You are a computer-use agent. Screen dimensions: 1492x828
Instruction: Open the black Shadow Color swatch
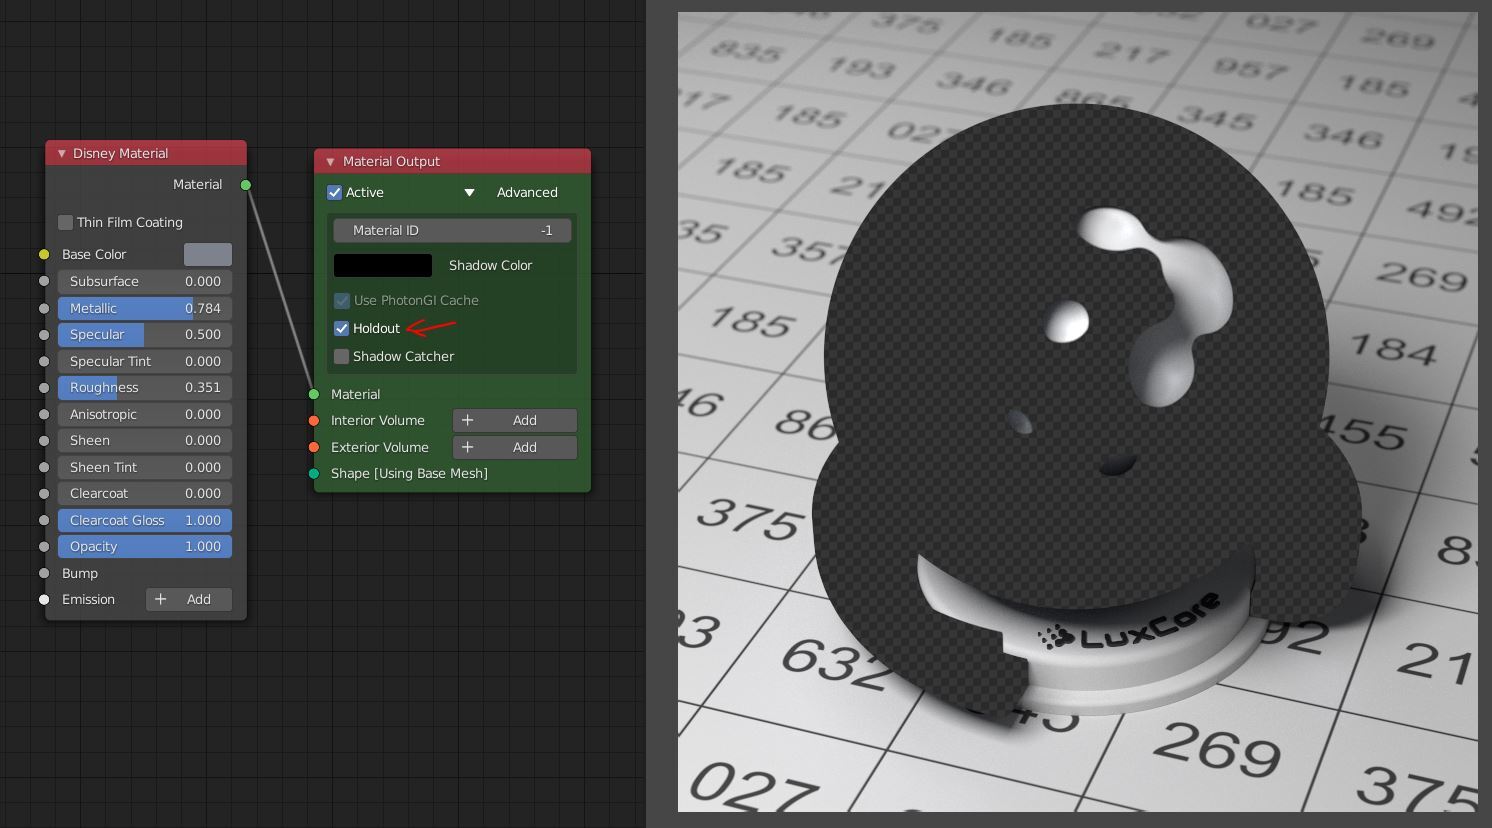coord(383,265)
